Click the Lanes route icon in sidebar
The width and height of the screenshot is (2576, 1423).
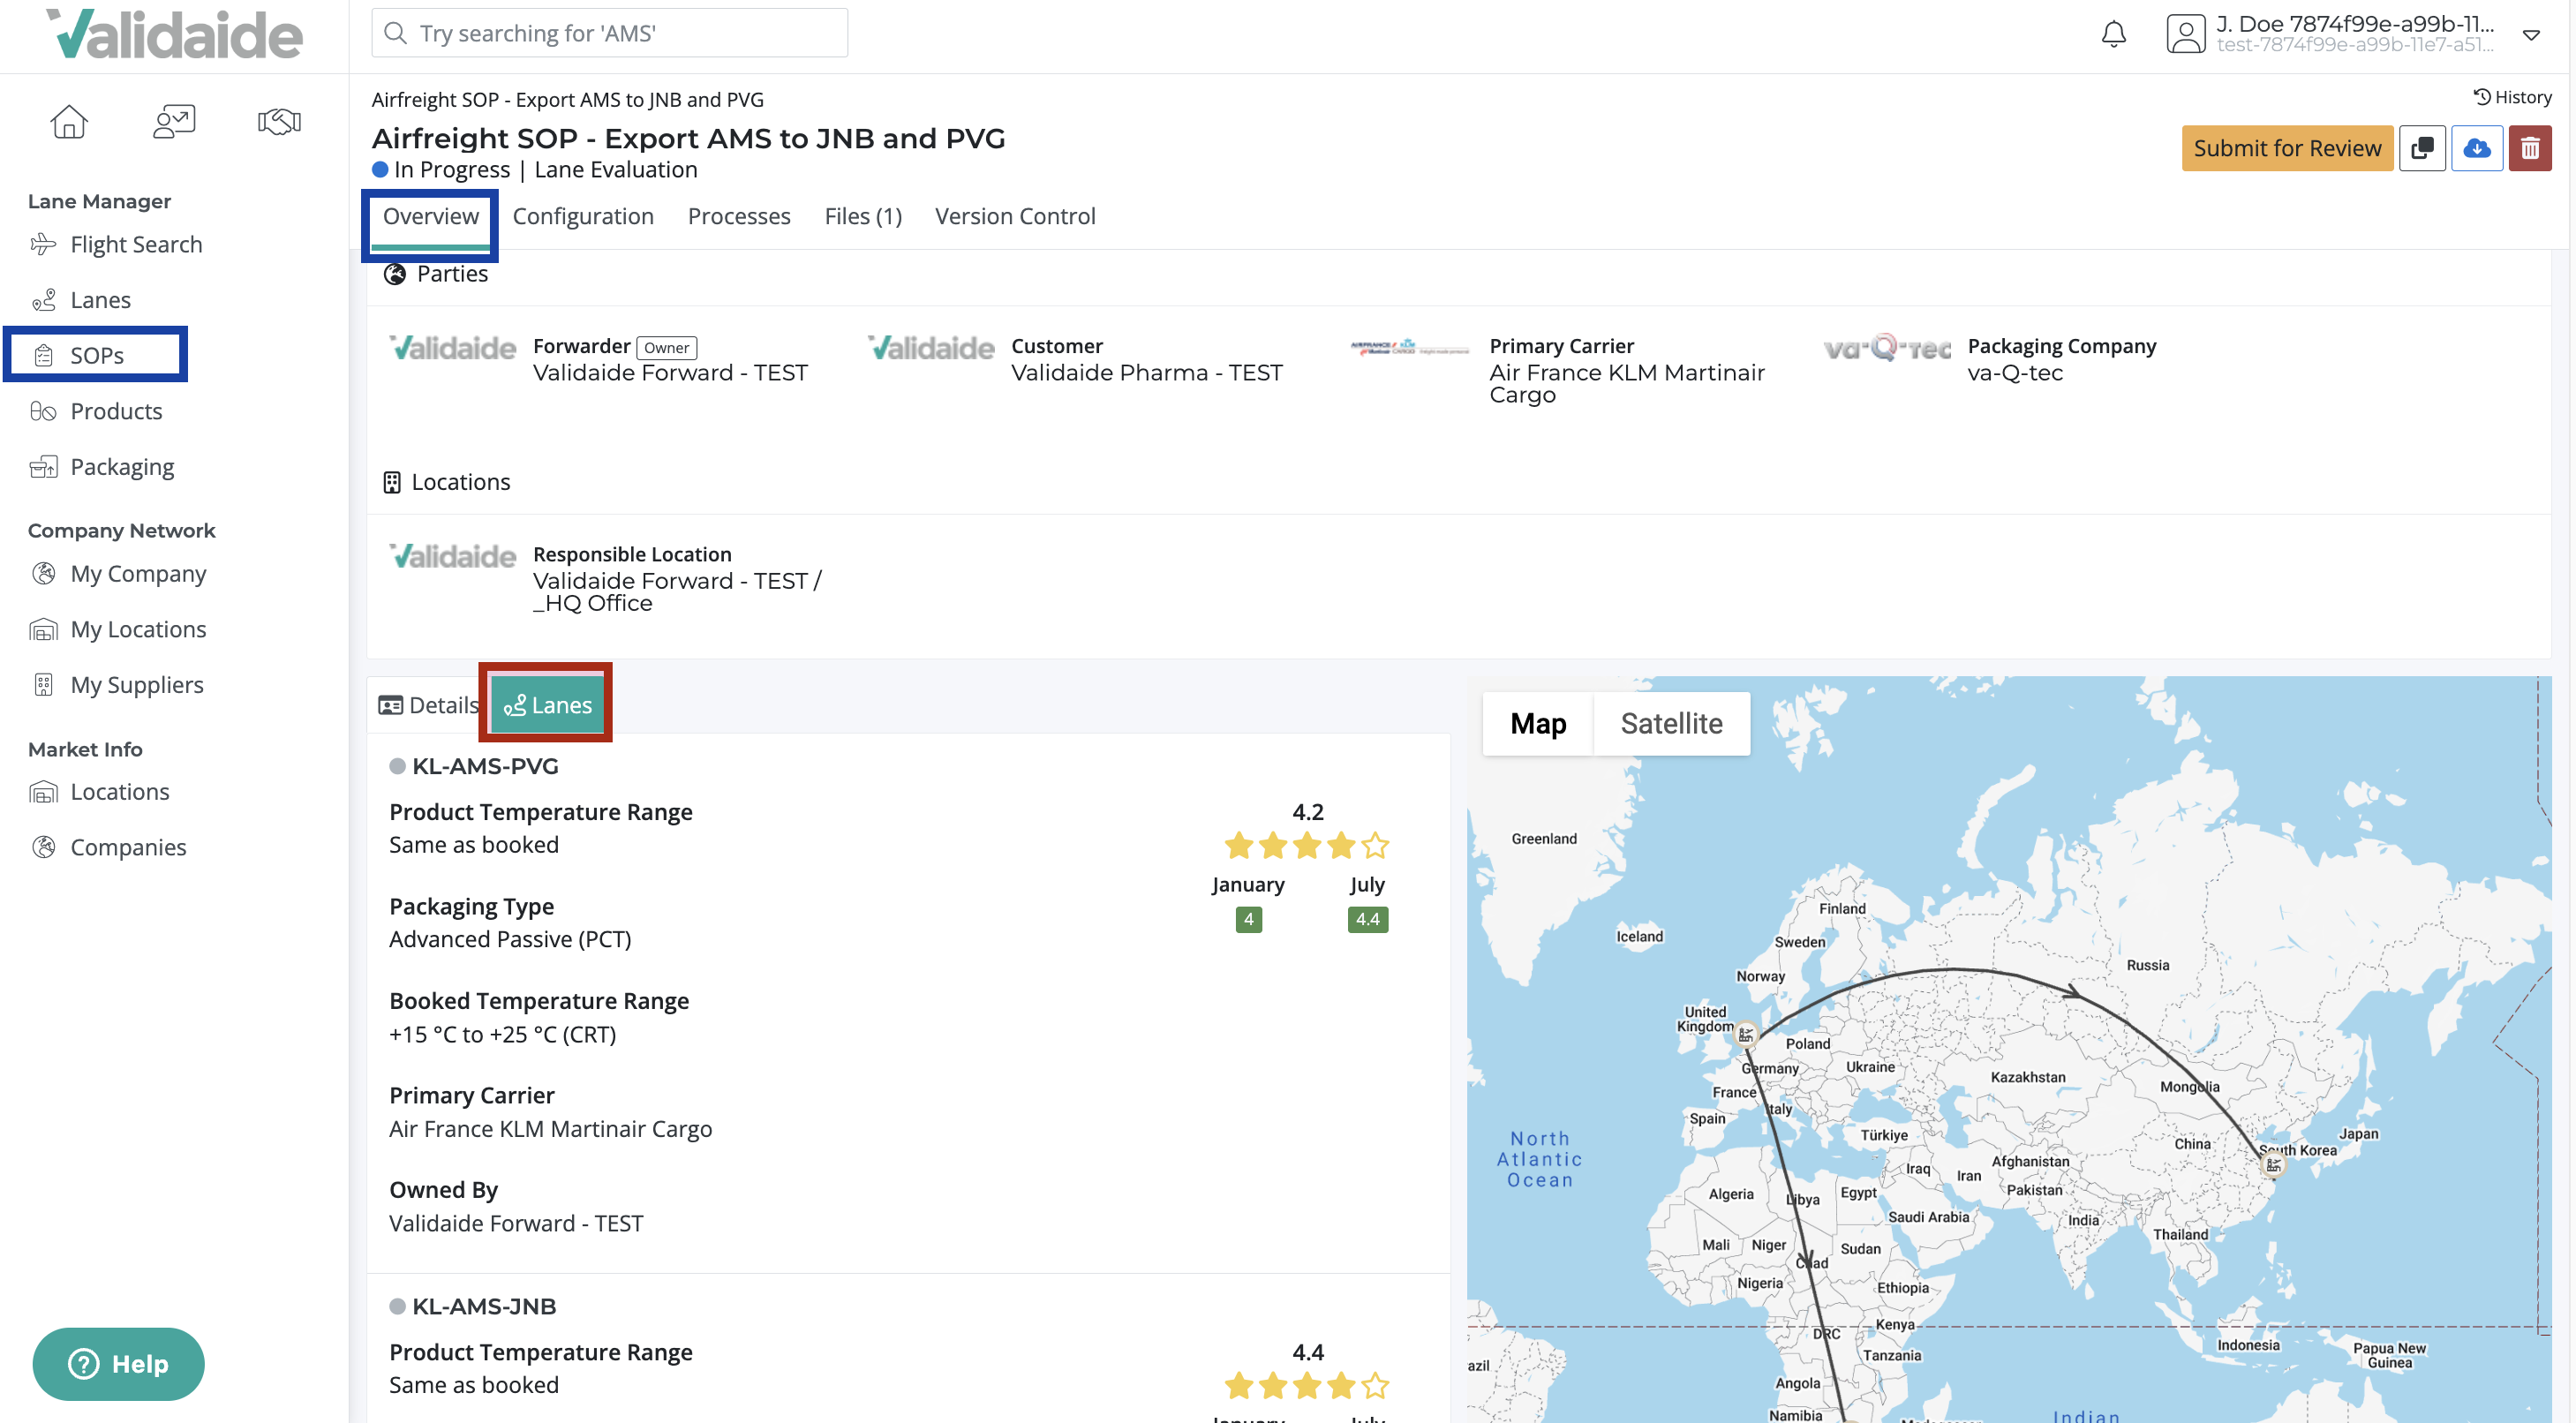43,300
